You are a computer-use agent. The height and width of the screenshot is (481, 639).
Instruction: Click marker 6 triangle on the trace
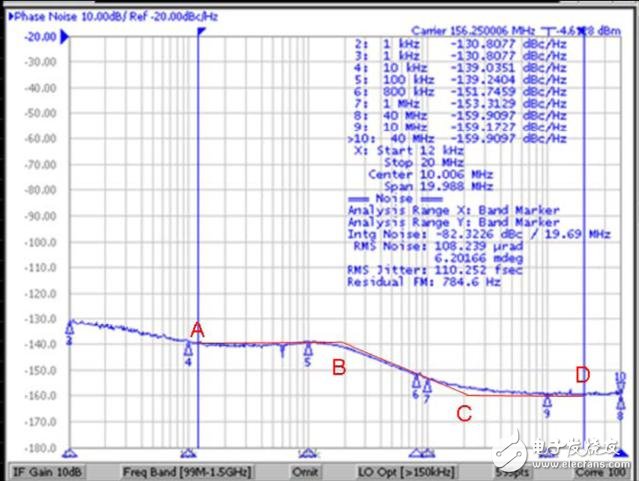click(416, 381)
